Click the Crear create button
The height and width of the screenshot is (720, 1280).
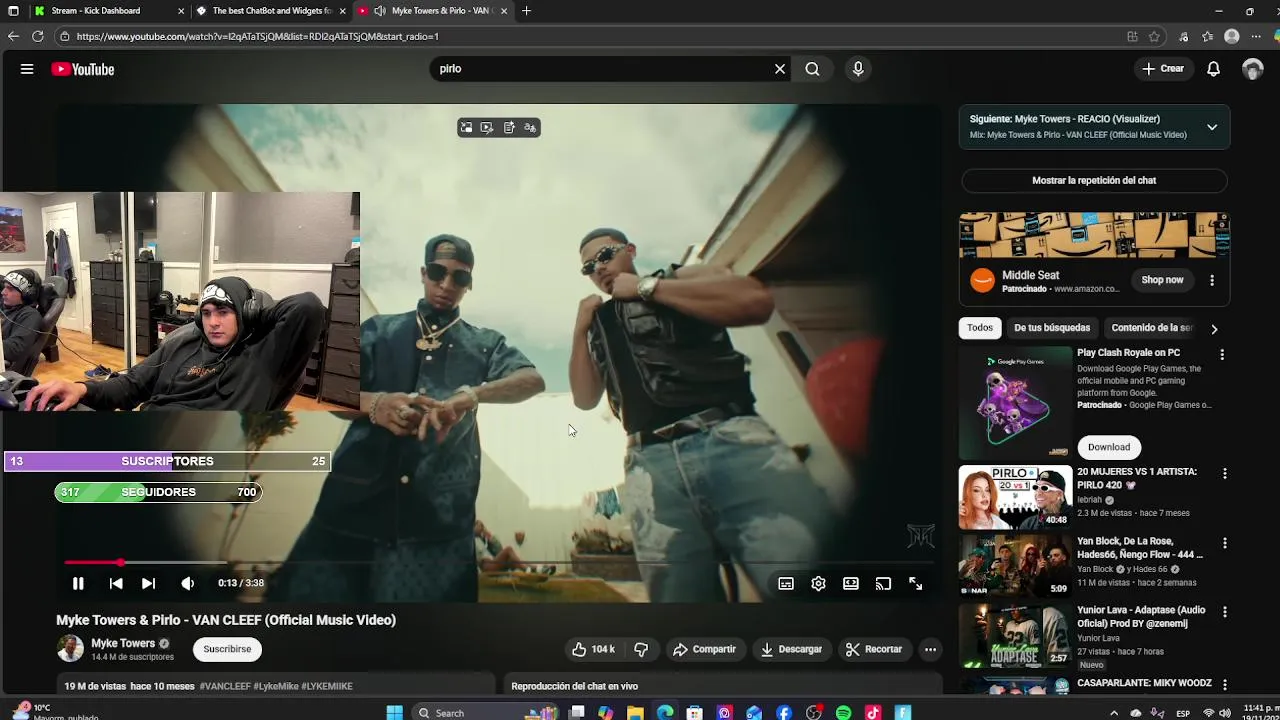tap(1163, 69)
